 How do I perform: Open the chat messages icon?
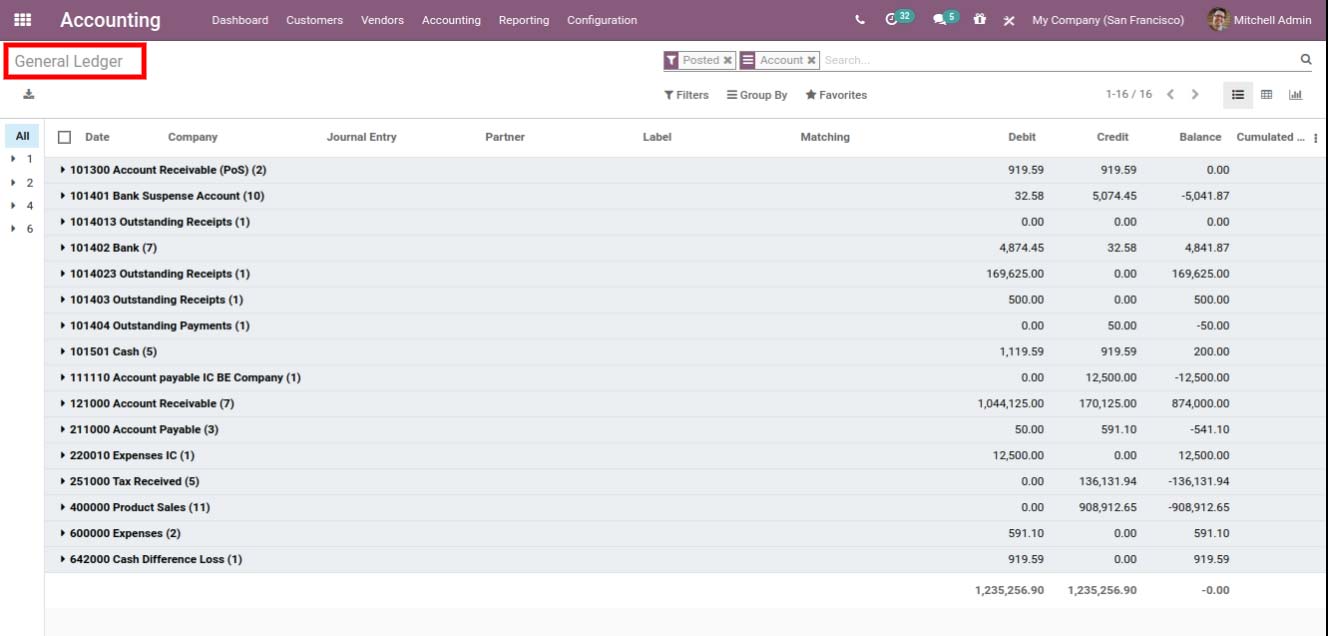point(945,19)
